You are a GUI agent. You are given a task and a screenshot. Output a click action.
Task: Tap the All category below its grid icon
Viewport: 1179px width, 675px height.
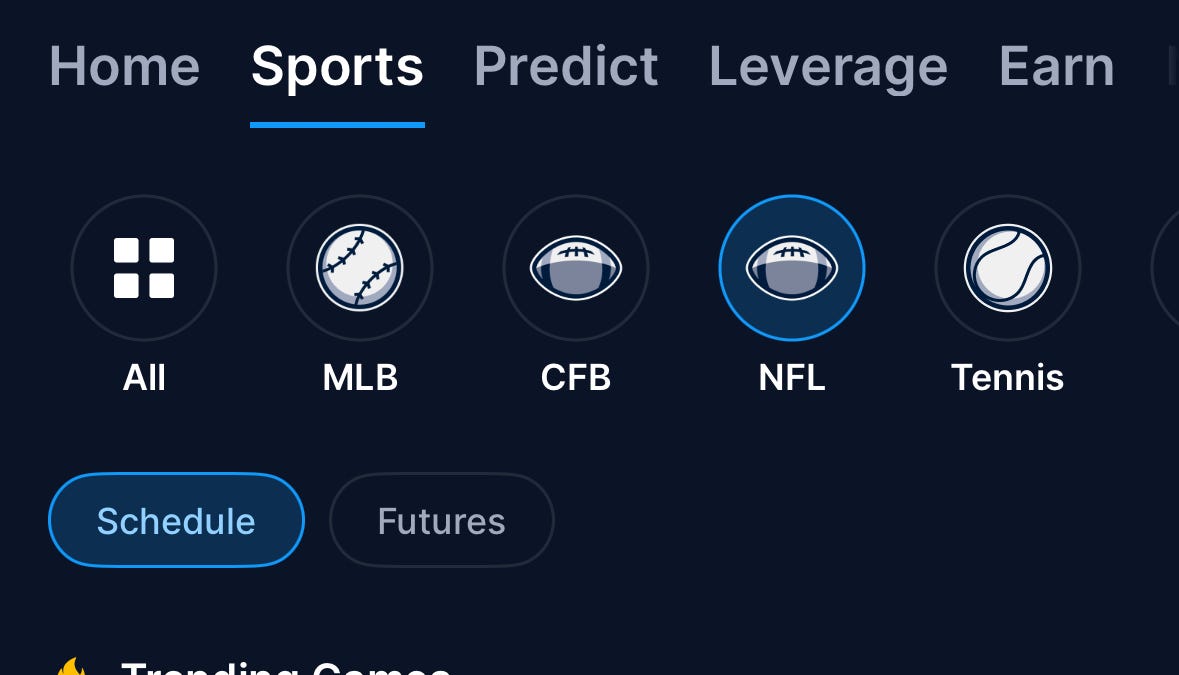[144, 377]
